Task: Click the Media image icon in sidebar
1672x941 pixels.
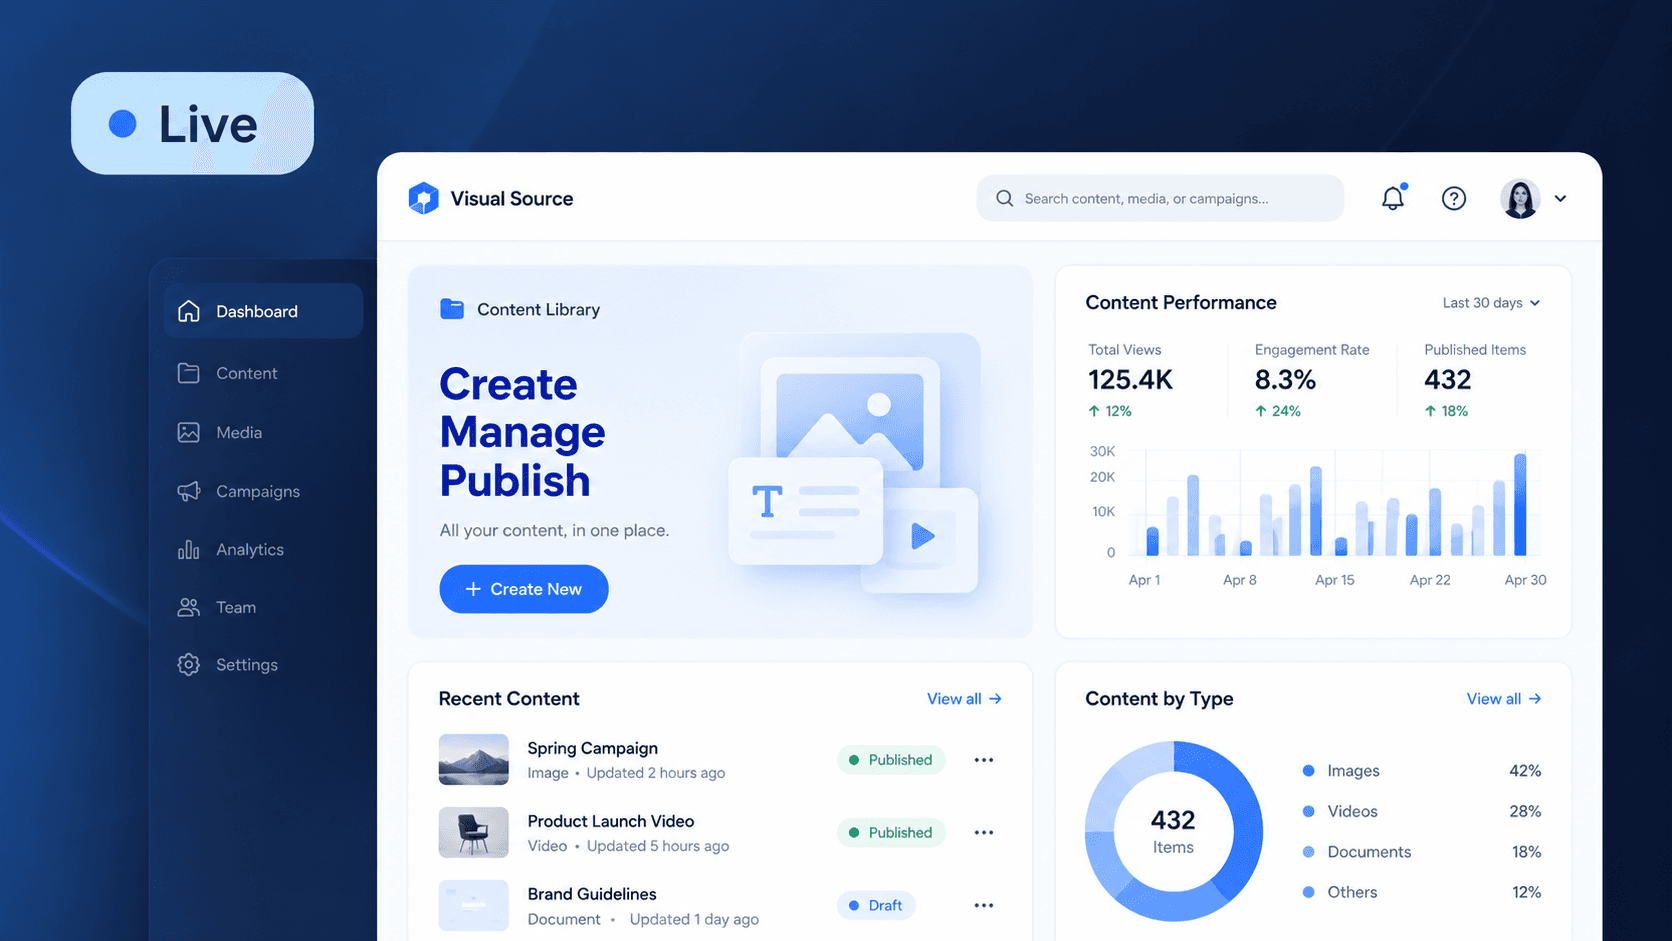Action: (189, 432)
